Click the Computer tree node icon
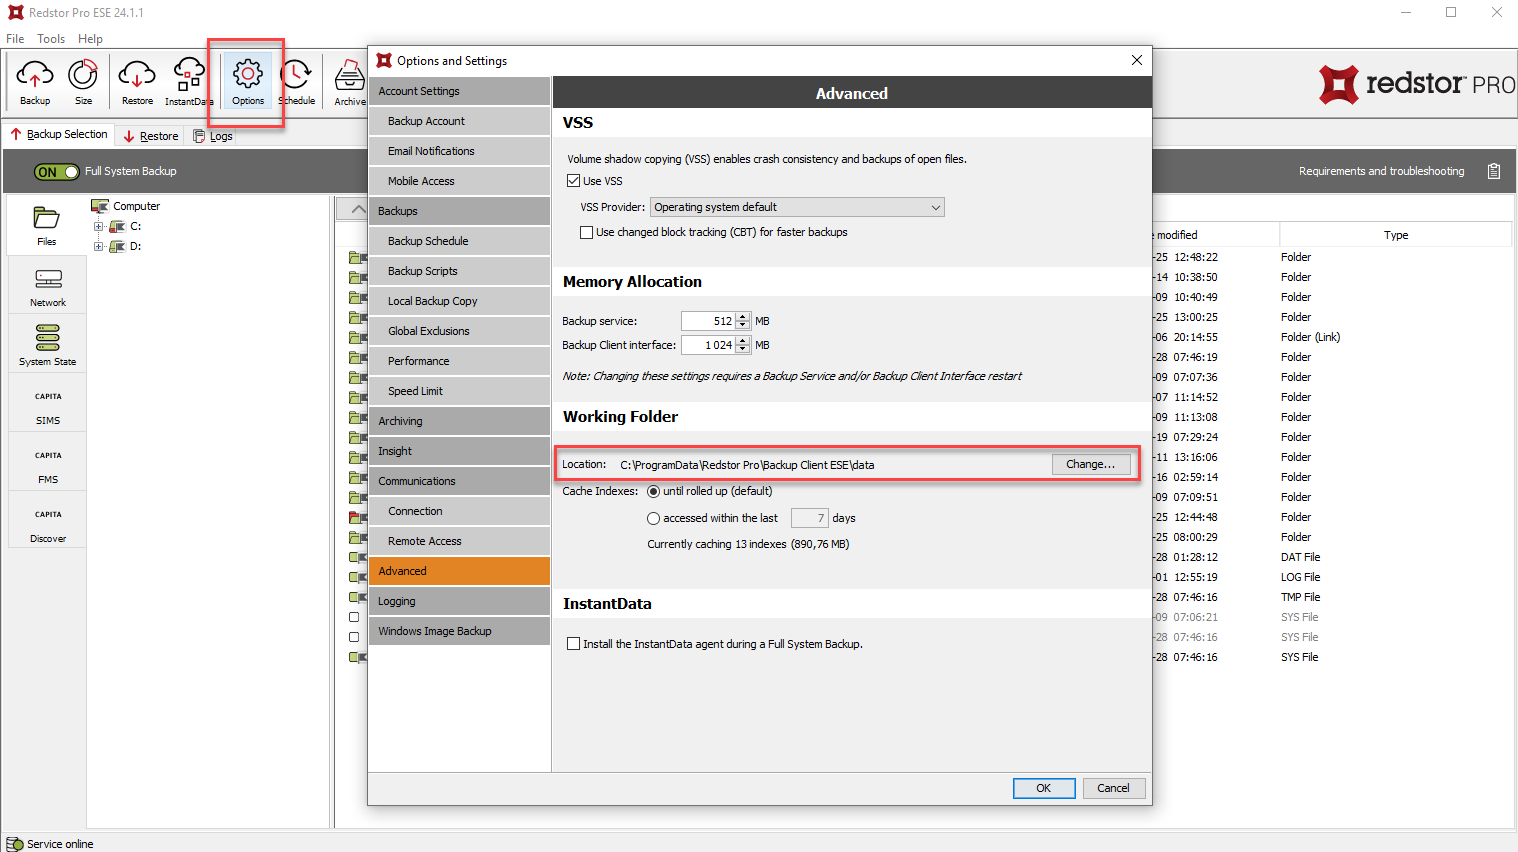The image size is (1518, 852). point(100,206)
